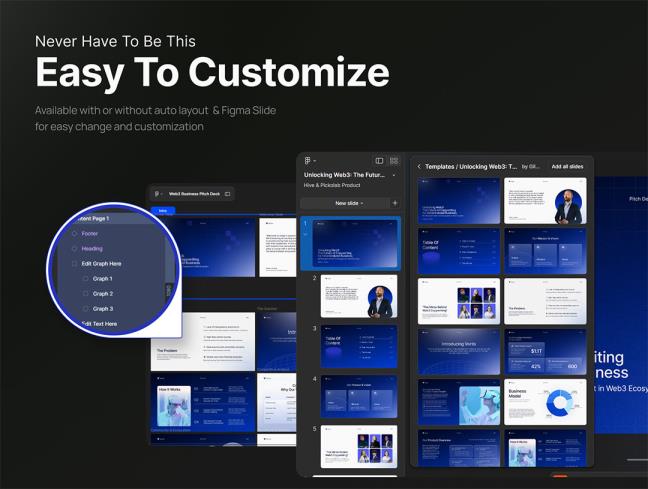Click the Heading layer icon
The width and height of the screenshot is (648, 489).
pos(74,248)
